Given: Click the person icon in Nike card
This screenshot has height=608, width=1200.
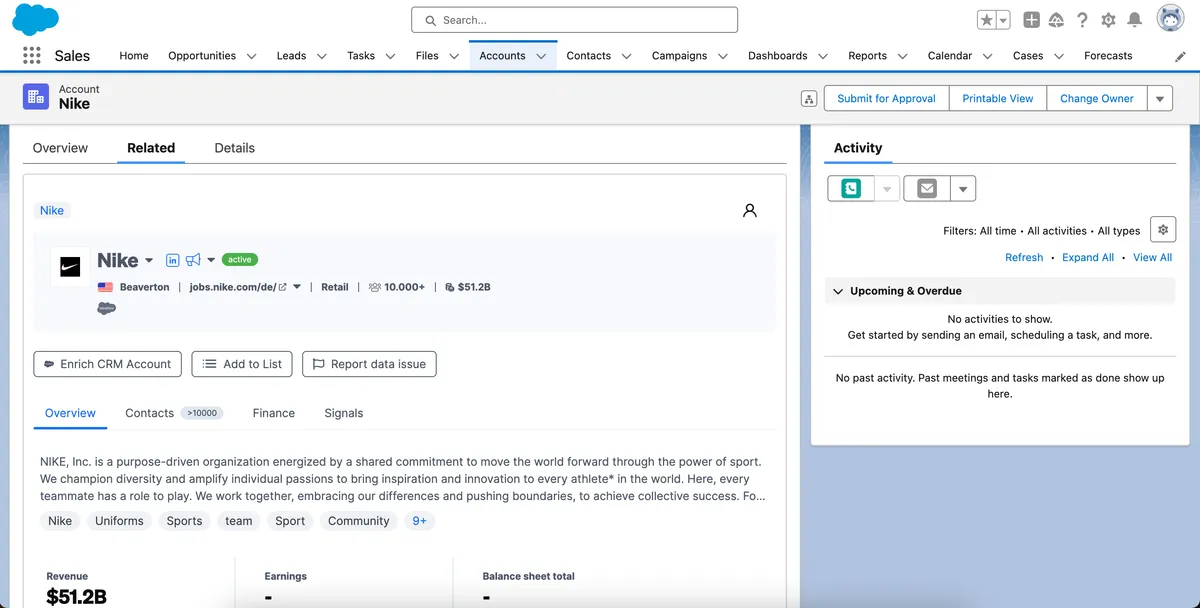Looking at the screenshot, I should click(x=750, y=211).
